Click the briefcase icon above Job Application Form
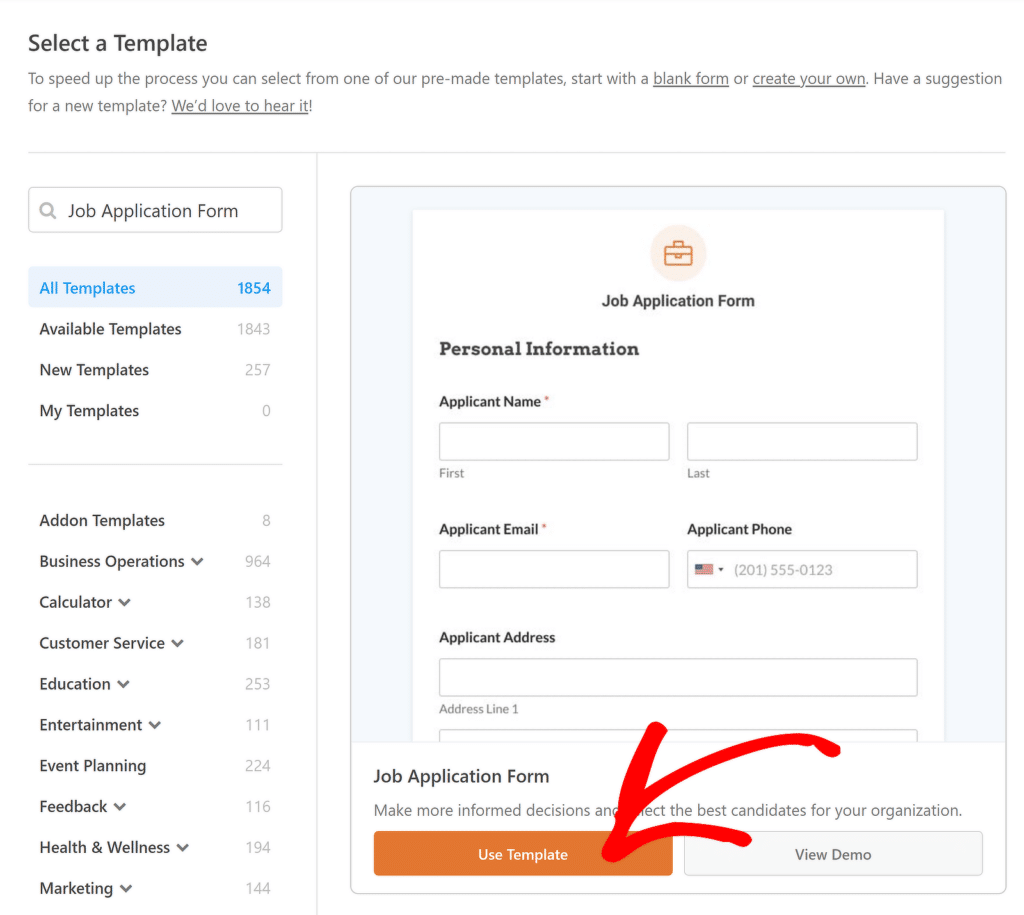The width and height of the screenshot is (1024, 915). pos(678,252)
